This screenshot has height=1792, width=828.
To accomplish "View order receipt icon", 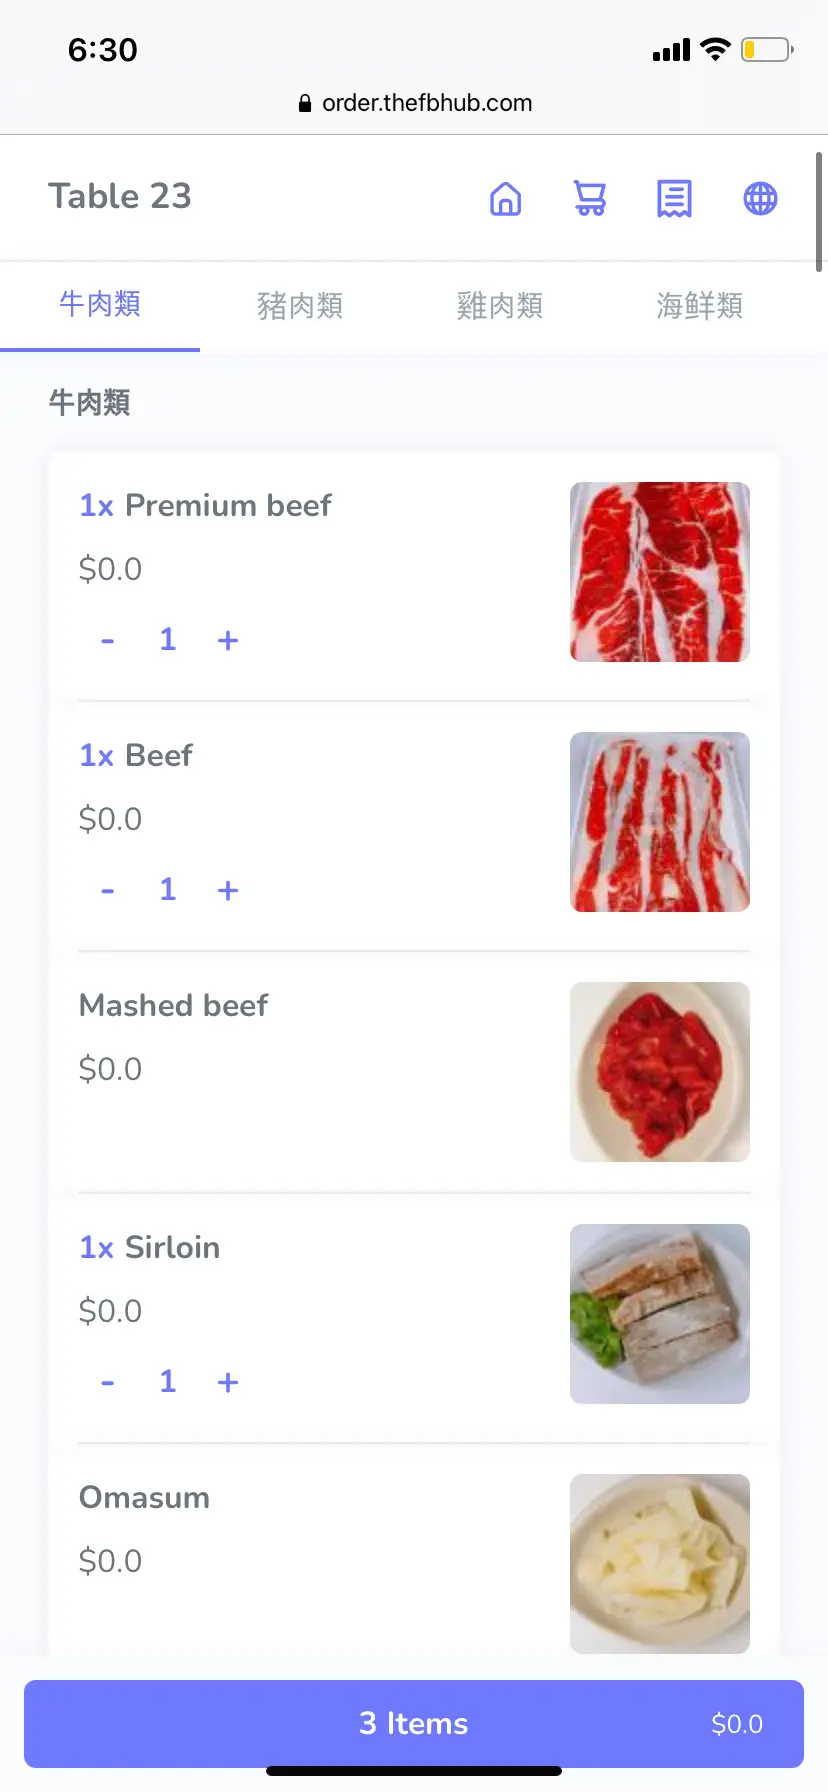I will (674, 198).
